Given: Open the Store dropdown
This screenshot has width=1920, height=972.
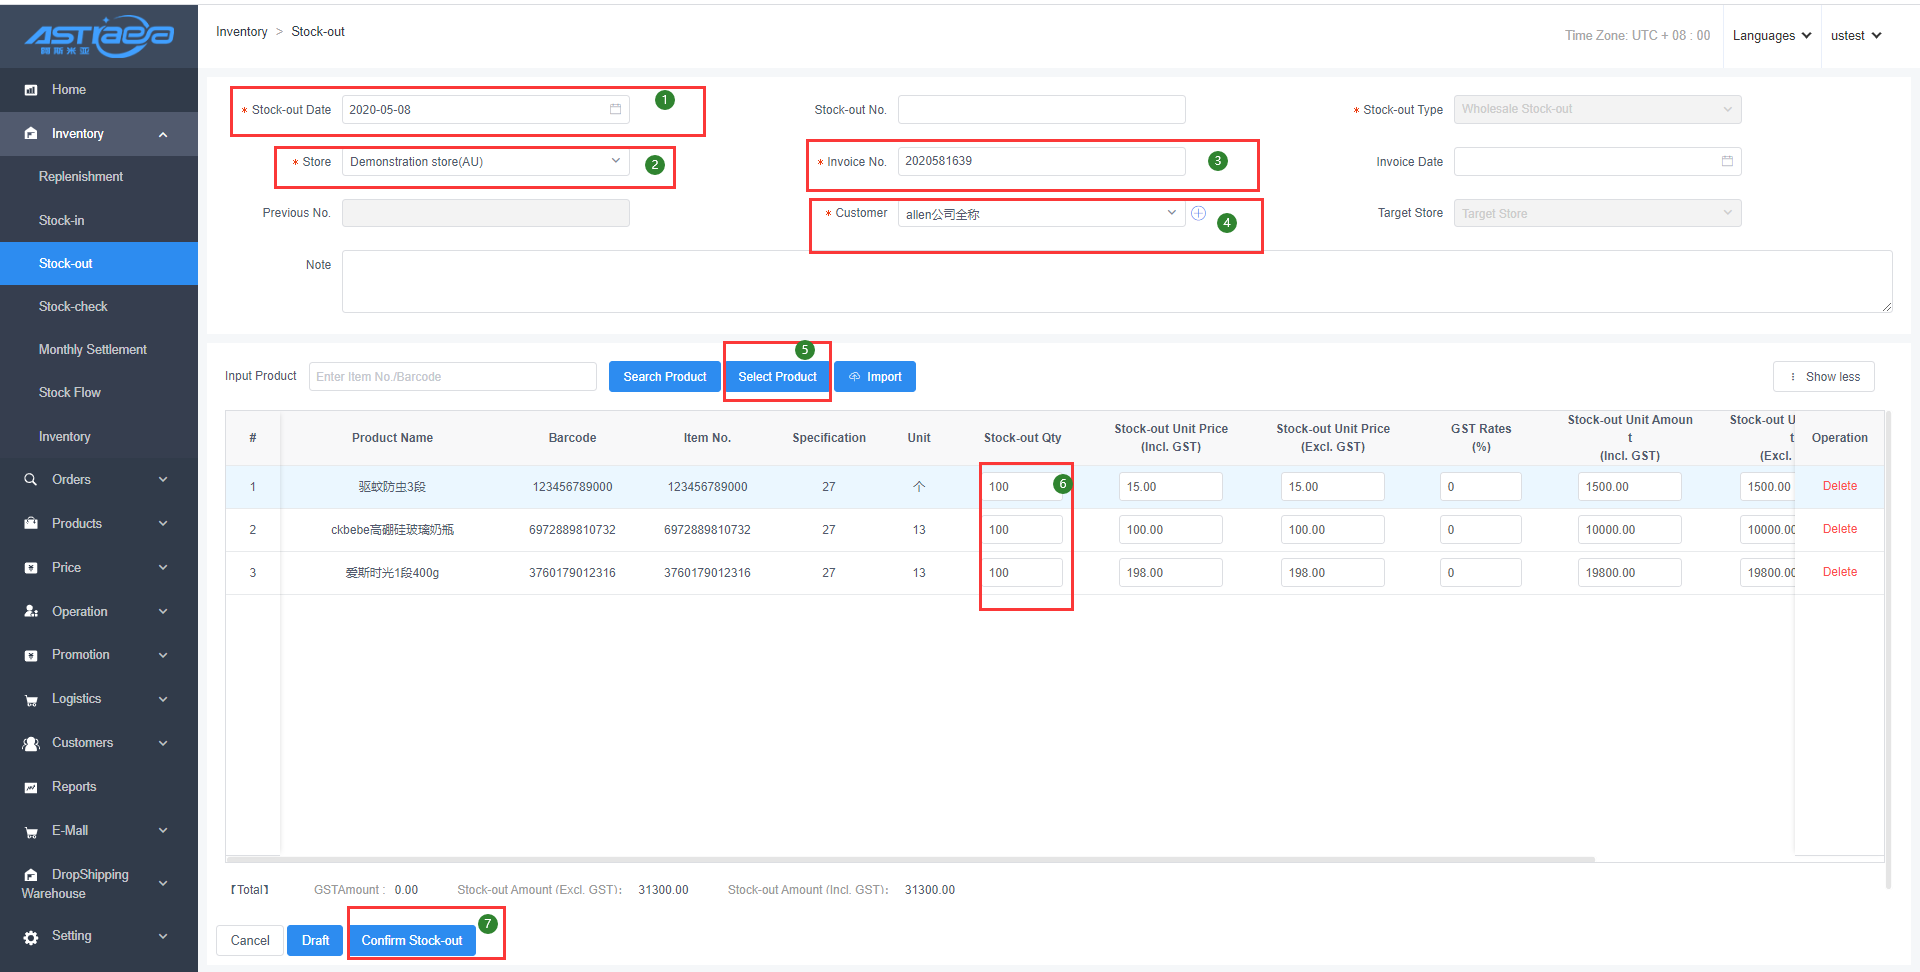Looking at the screenshot, I should pyautogui.click(x=485, y=162).
